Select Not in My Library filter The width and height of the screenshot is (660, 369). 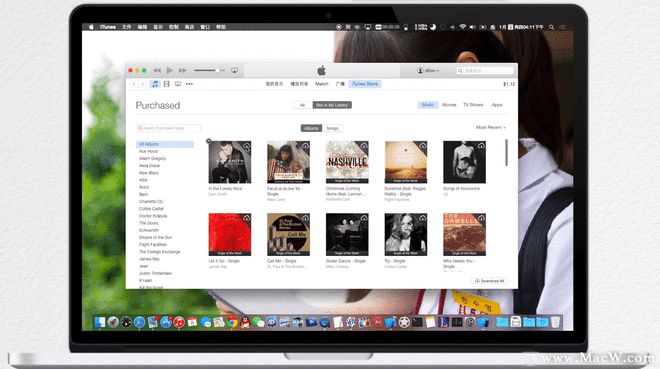pyautogui.click(x=332, y=105)
